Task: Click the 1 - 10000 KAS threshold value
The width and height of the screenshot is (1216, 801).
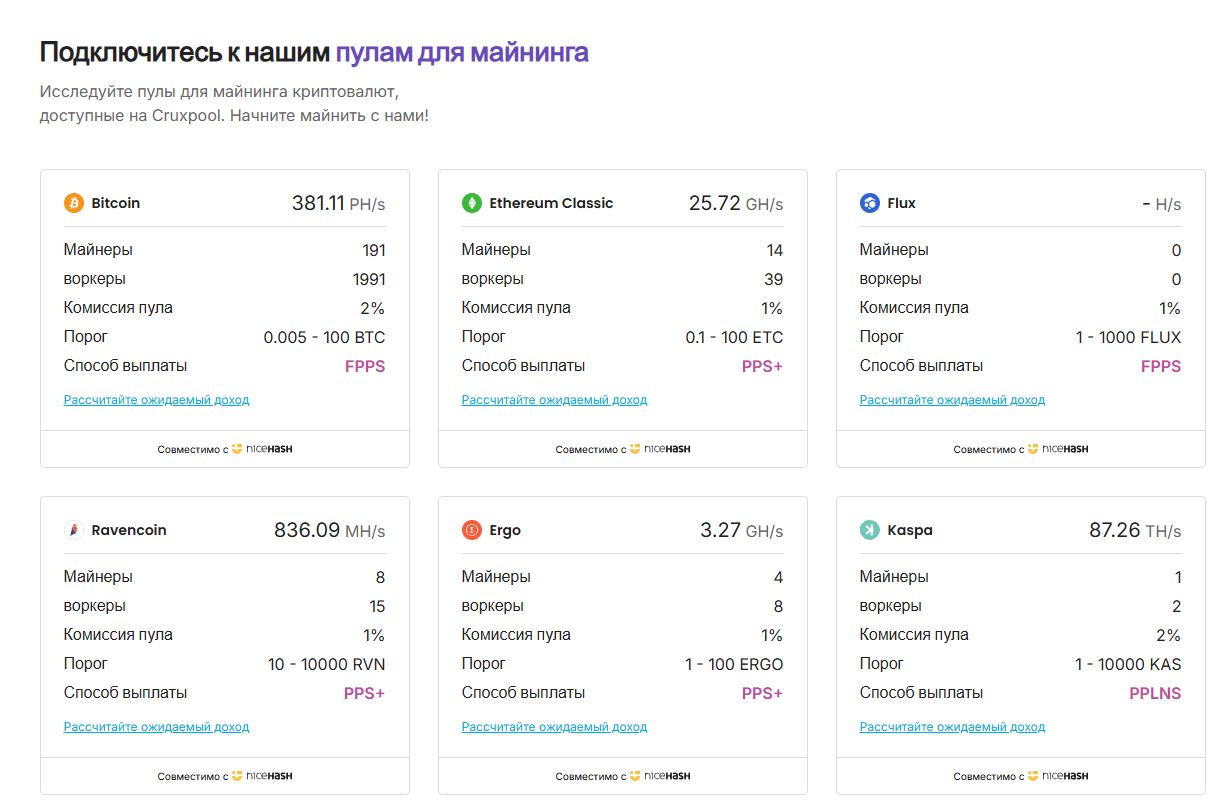Action: pyautogui.click(x=1129, y=665)
